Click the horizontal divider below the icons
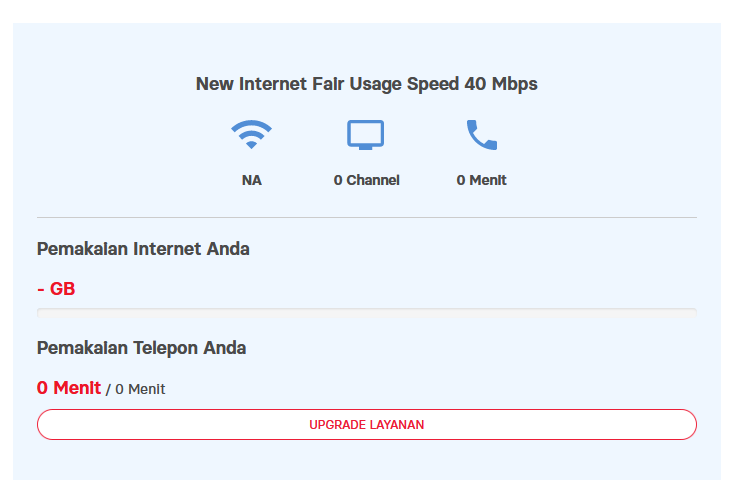Image resolution: width=736 pixels, height=502 pixels. (x=366, y=217)
